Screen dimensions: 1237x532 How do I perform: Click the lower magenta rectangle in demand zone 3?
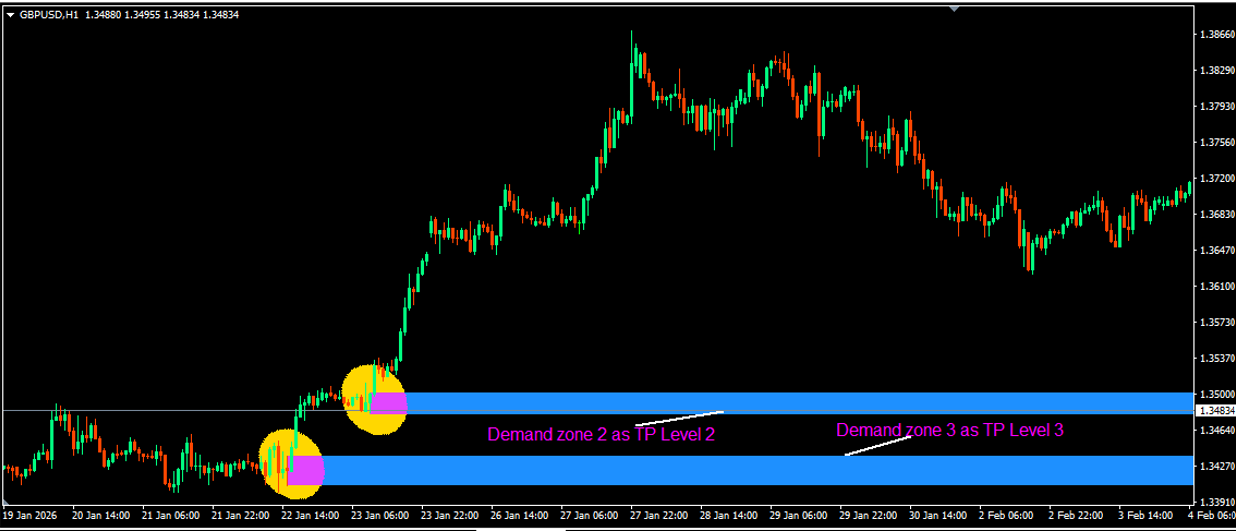306,470
